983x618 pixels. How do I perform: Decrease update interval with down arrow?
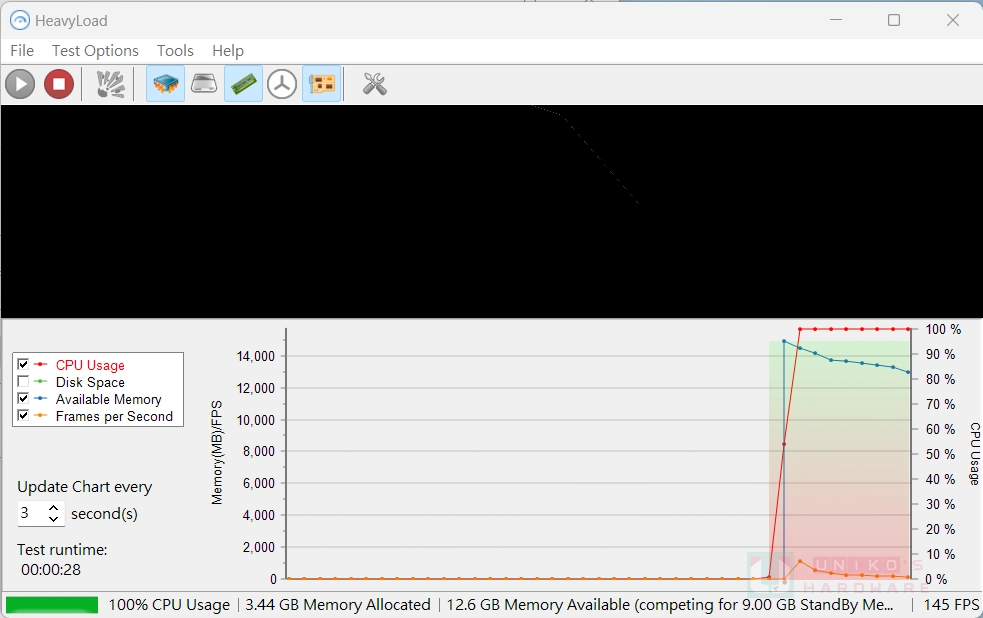click(x=54, y=519)
